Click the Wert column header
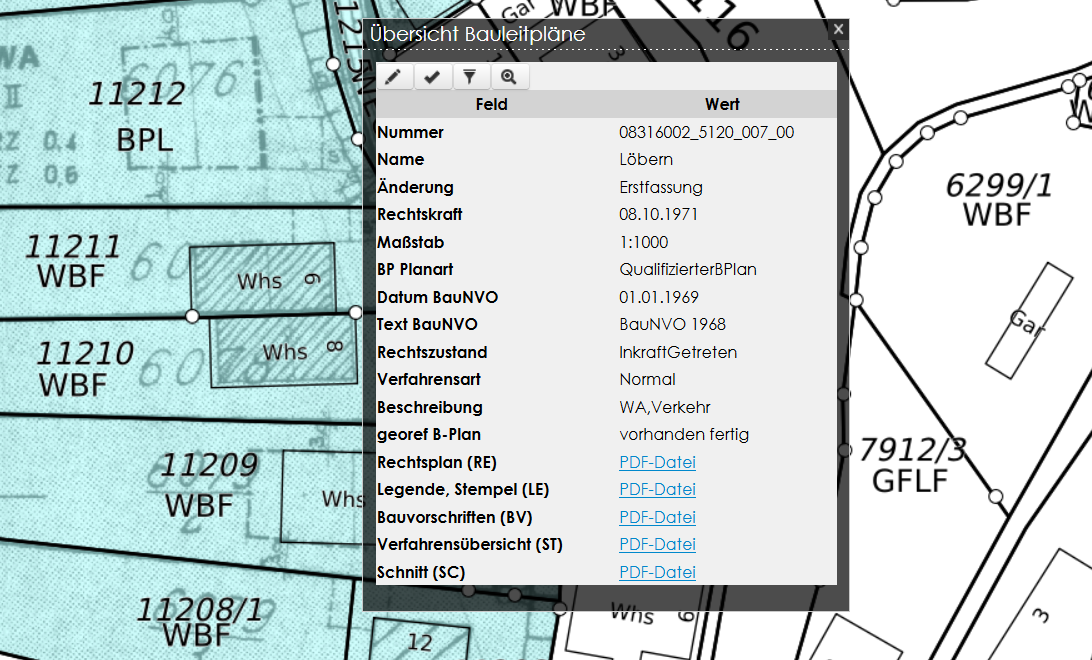 [722, 104]
